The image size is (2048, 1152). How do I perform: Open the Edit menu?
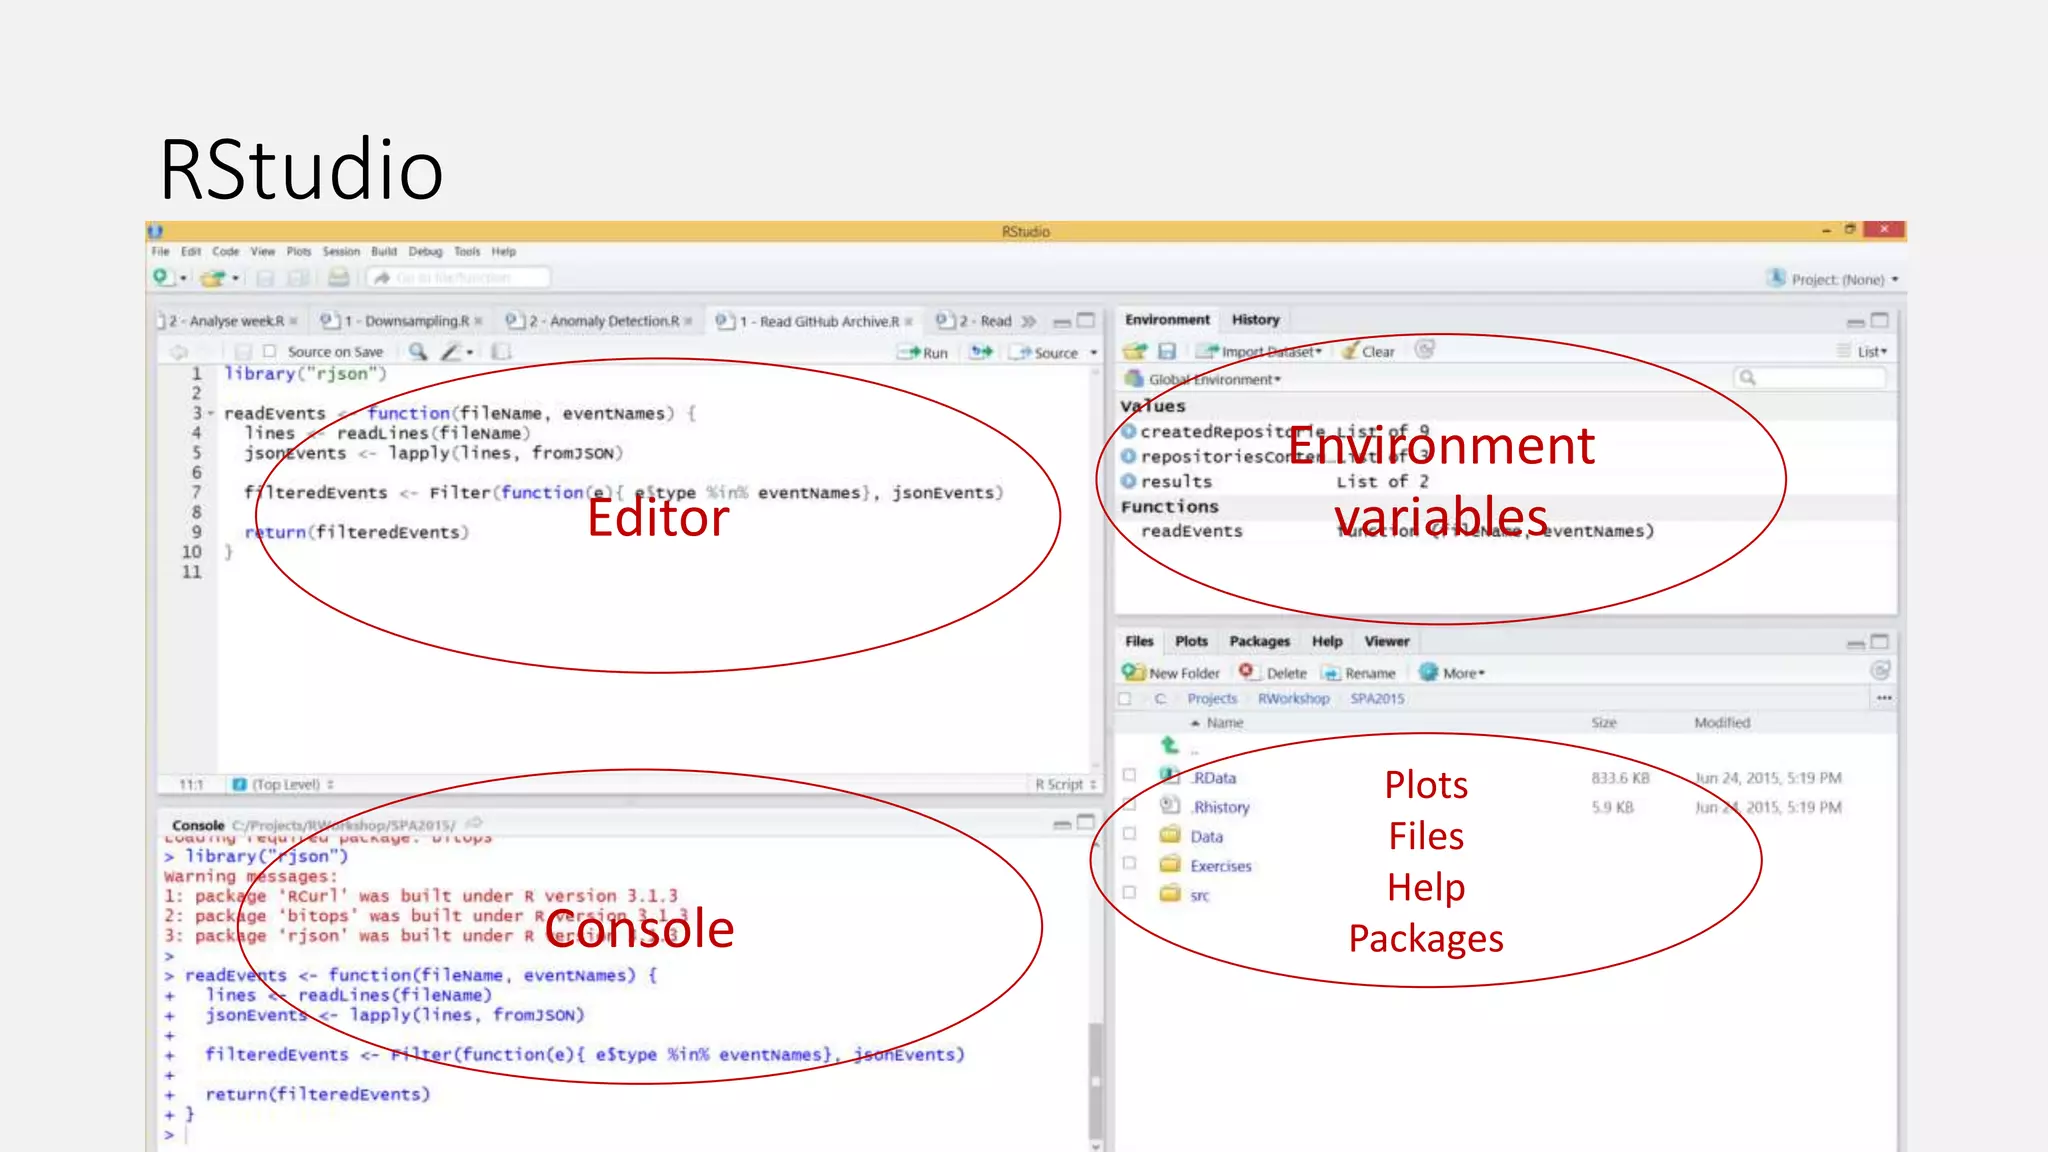pyautogui.click(x=191, y=251)
